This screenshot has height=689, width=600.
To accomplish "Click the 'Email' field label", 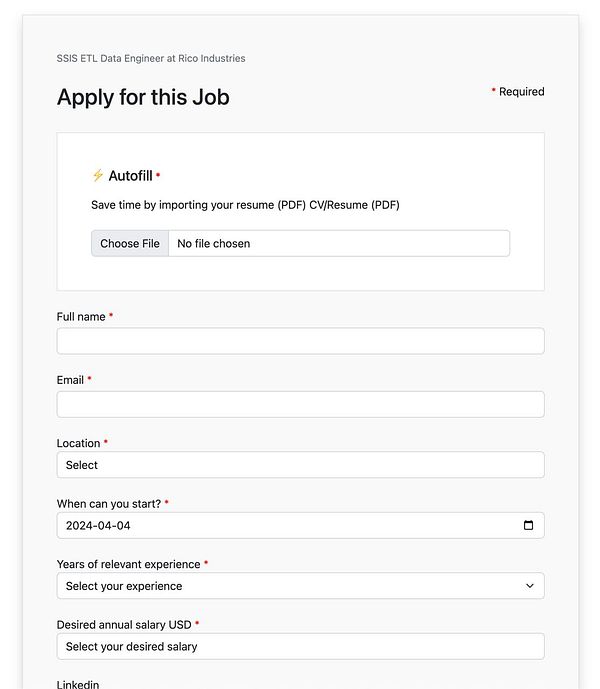I will [x=70, y=380].
